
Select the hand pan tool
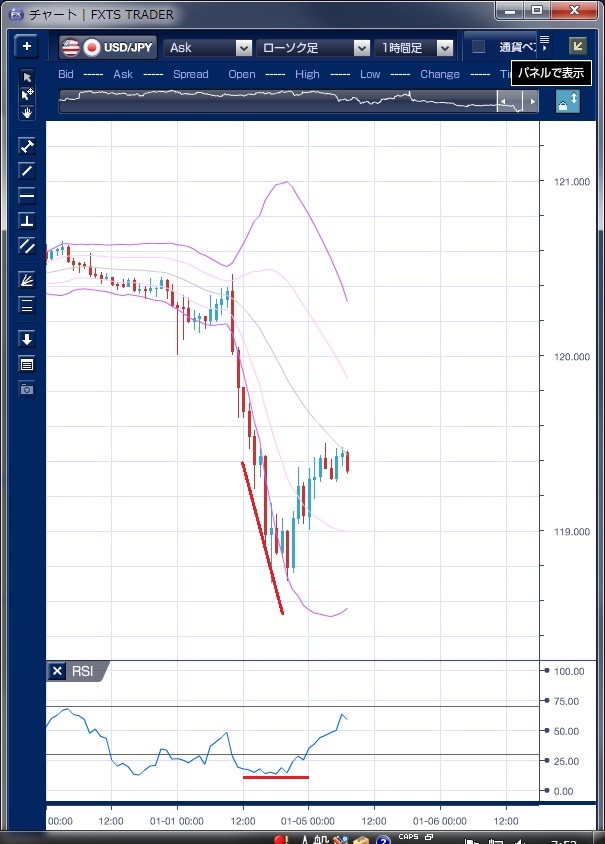click(27, 112)
